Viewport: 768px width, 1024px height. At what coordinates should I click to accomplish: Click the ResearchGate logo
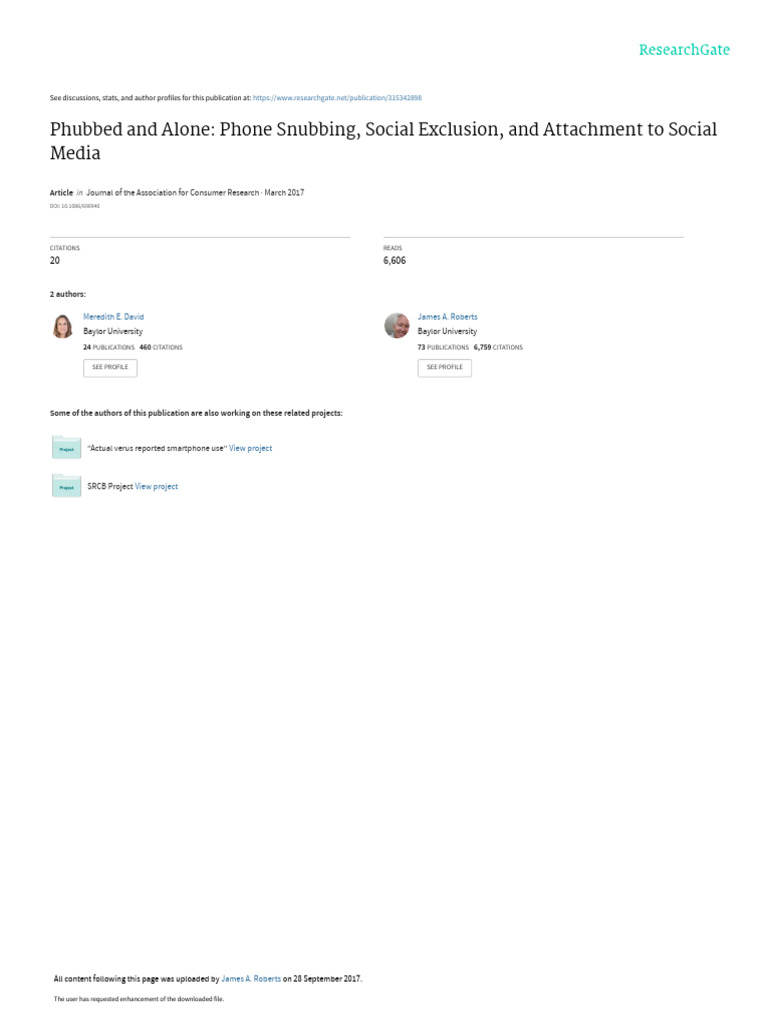[x=684, y=50]
